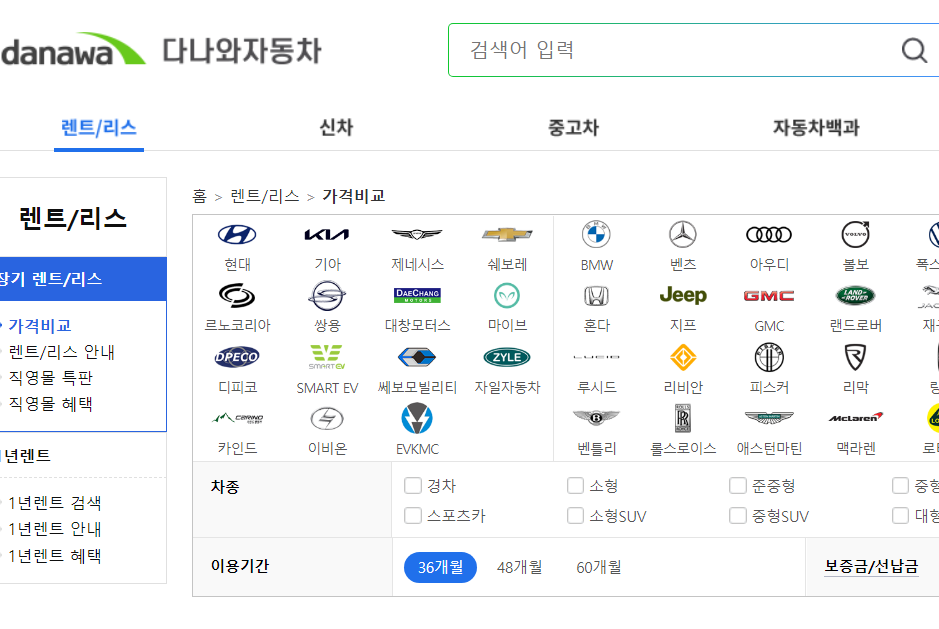Pick the Rimac (리막) logo
This screenshot has width=939, height=629.
[x=855, y=357]
